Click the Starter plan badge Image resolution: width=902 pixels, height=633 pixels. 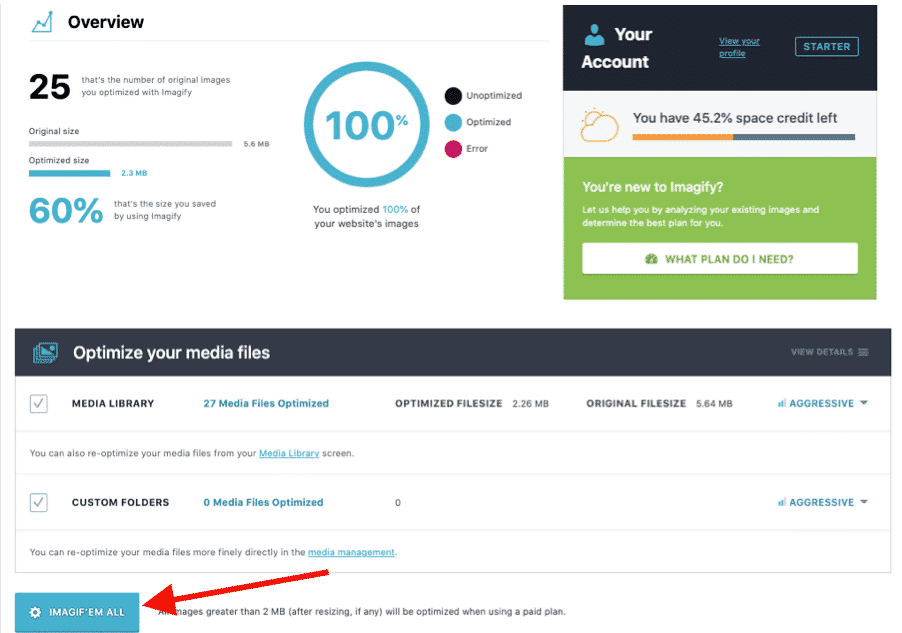click(x=827, y=47)
